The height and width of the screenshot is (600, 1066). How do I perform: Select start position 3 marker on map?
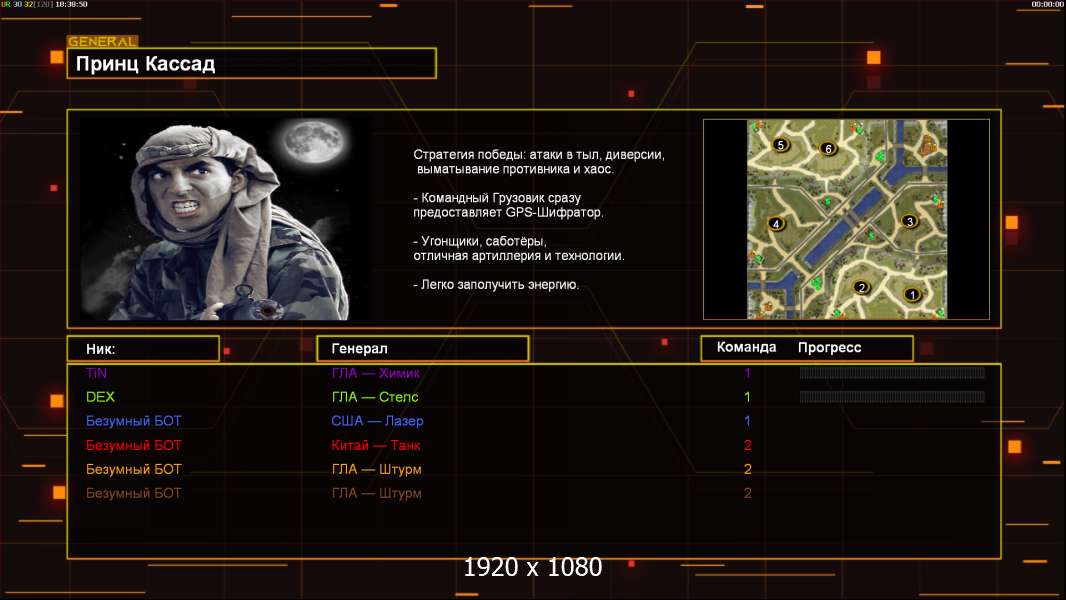tap(909, 221)
